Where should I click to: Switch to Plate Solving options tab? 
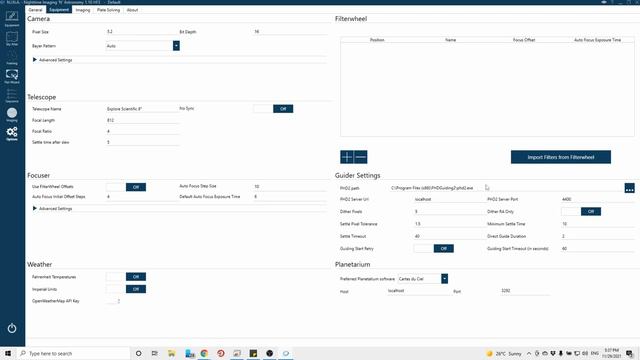pos(109,10)
